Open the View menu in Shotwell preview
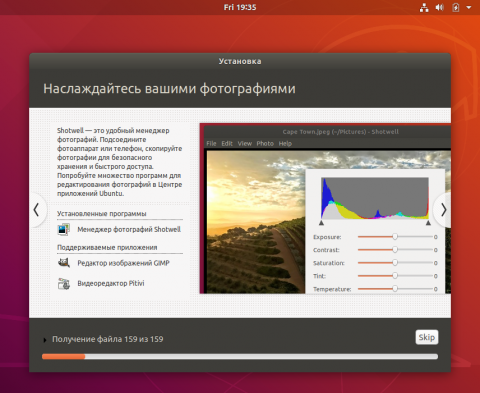This screenshot has width=480, height=393. (x=245, y=143)
